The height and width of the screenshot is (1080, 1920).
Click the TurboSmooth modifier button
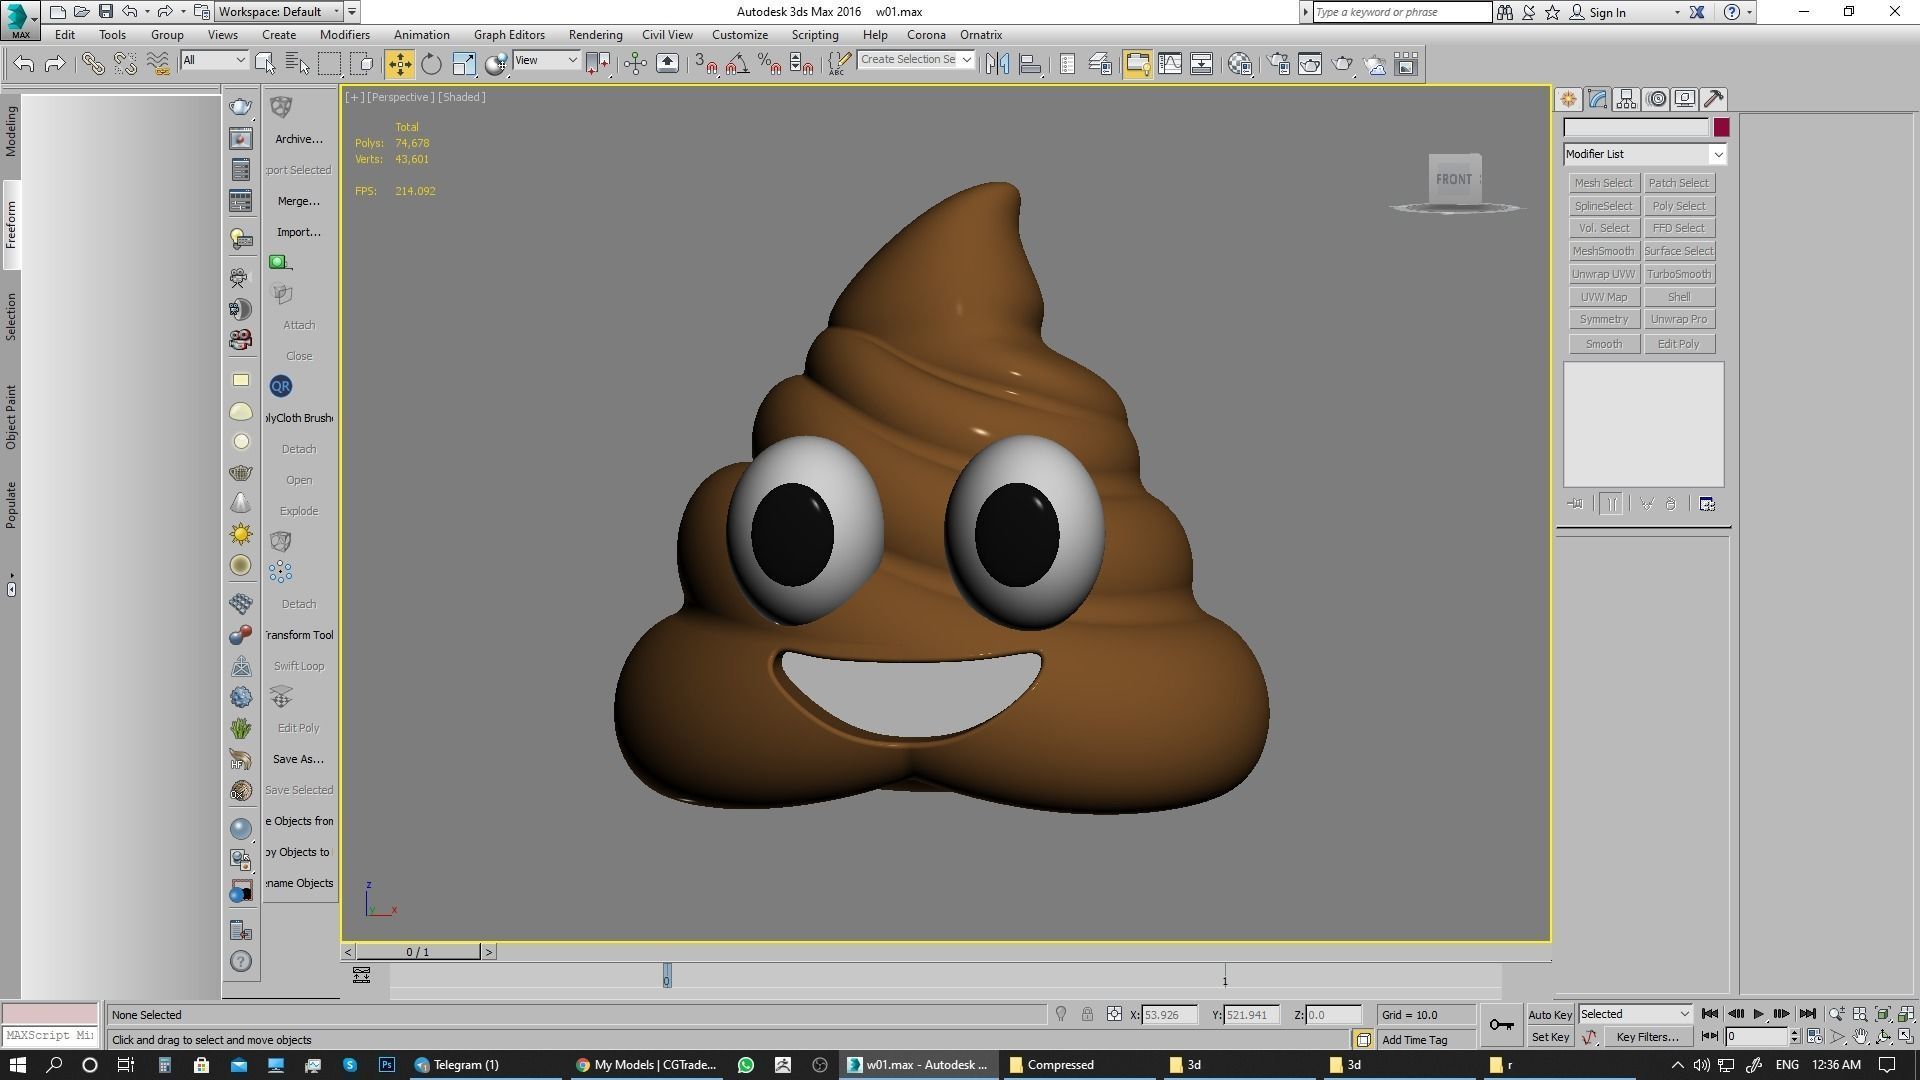pos(1679,274)
